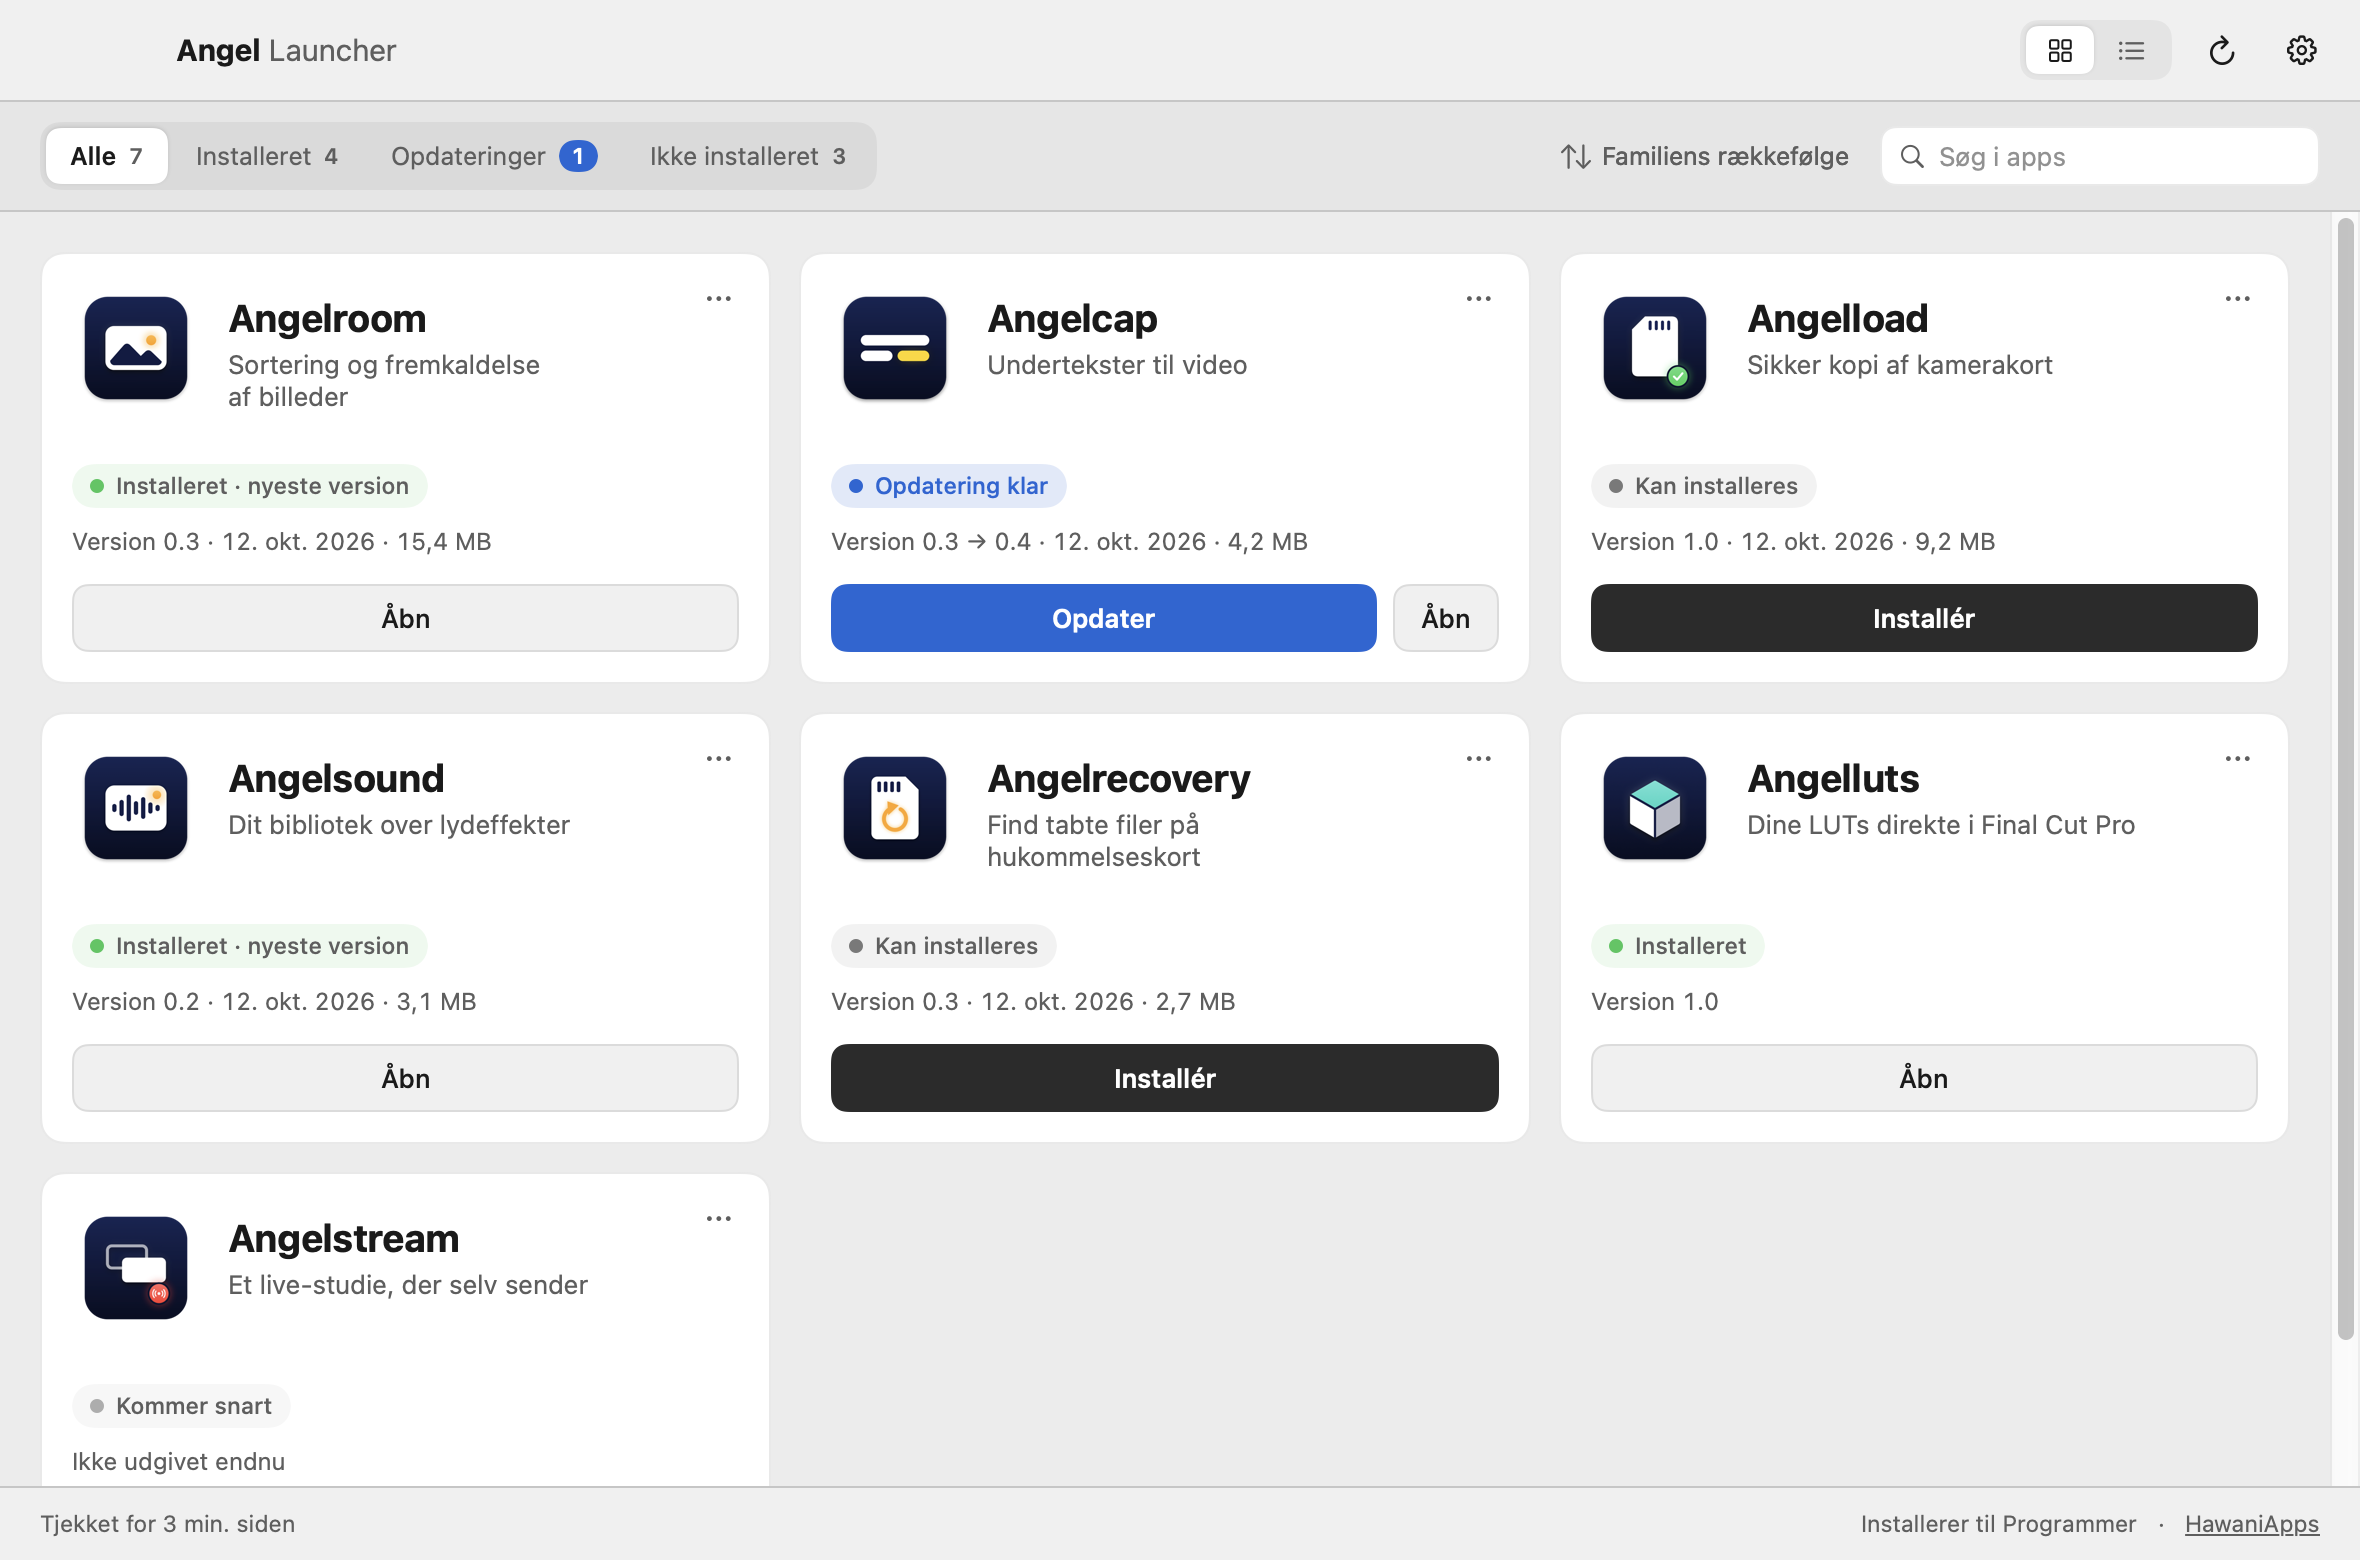This screenshot has width=2360, height=1560.
Task: Focus the Søg i apps search field
Action: click(2099, 156)
